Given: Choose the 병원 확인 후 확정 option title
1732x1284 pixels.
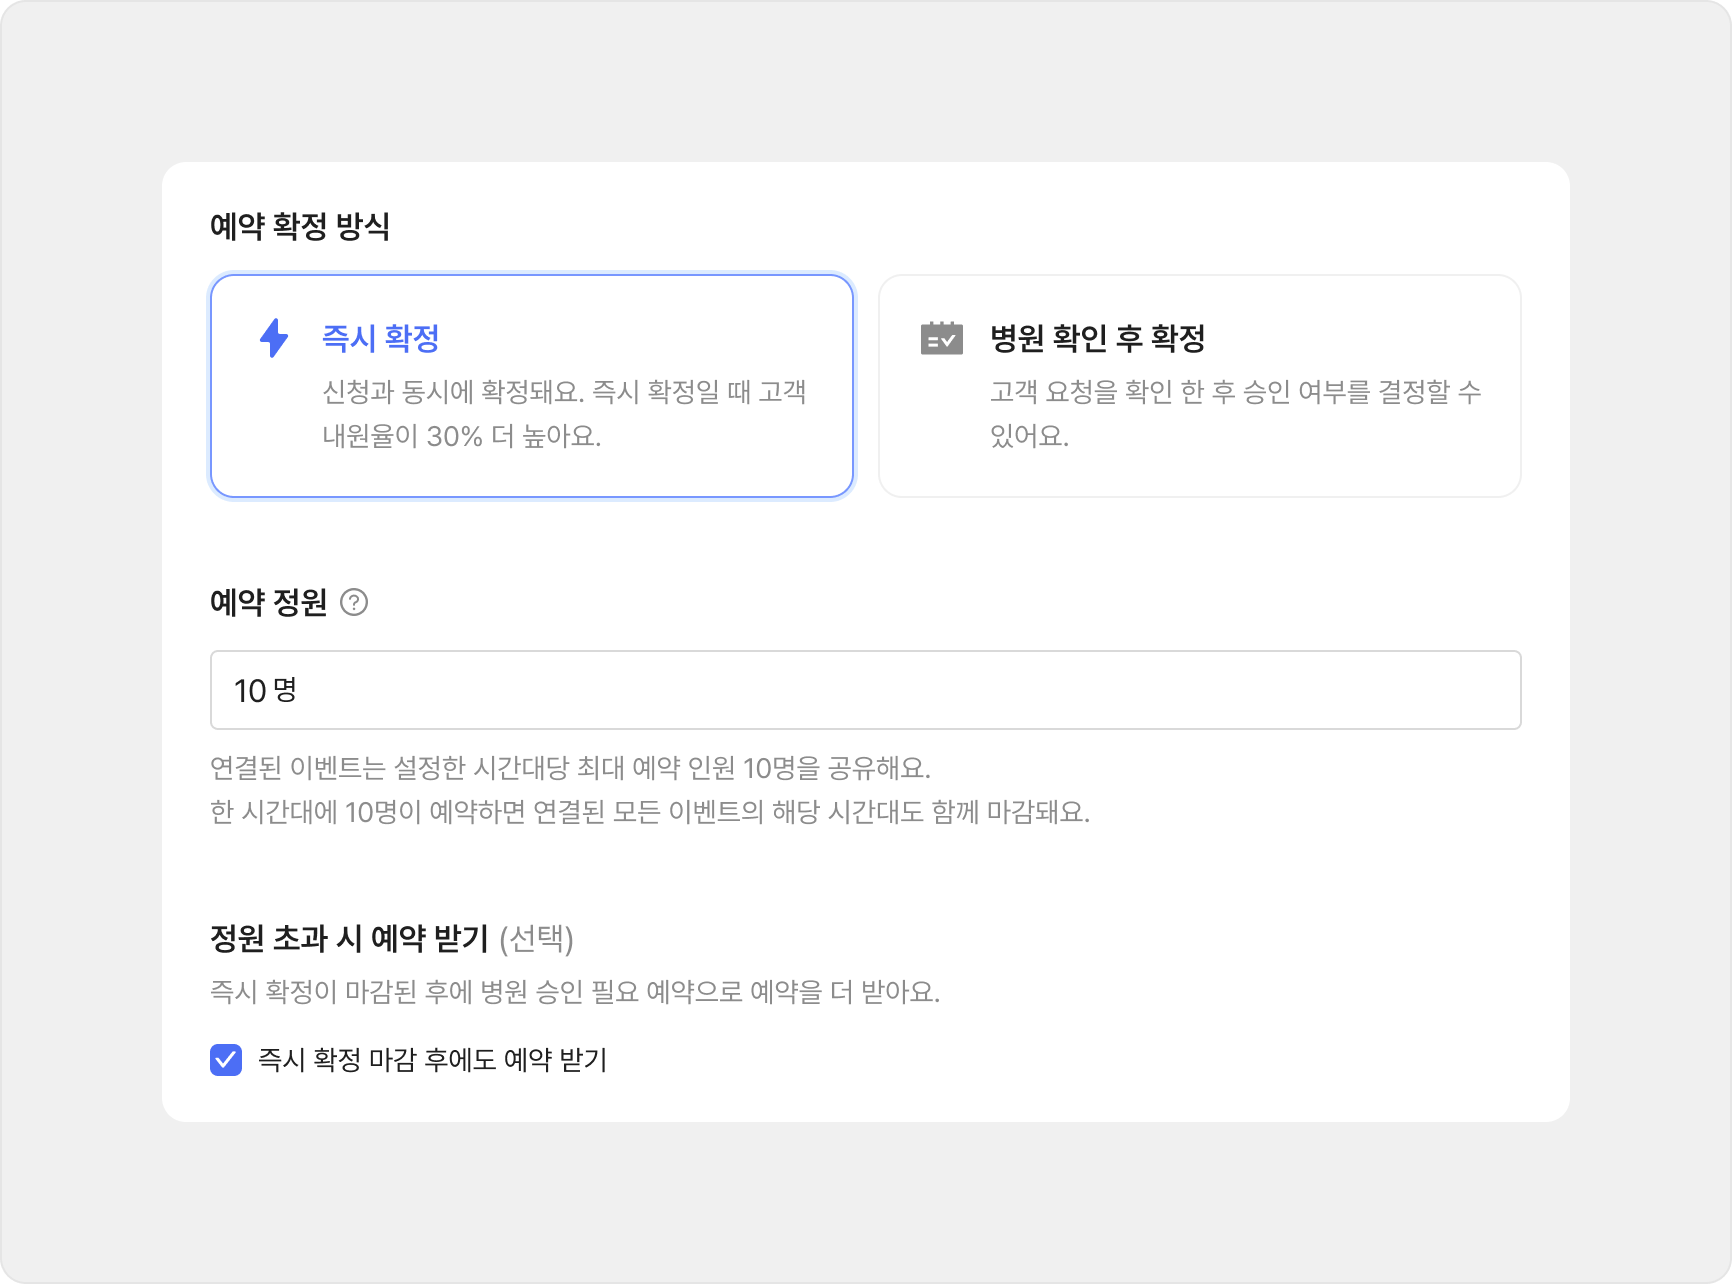Looking at the screenshot, I should 1097,338.
